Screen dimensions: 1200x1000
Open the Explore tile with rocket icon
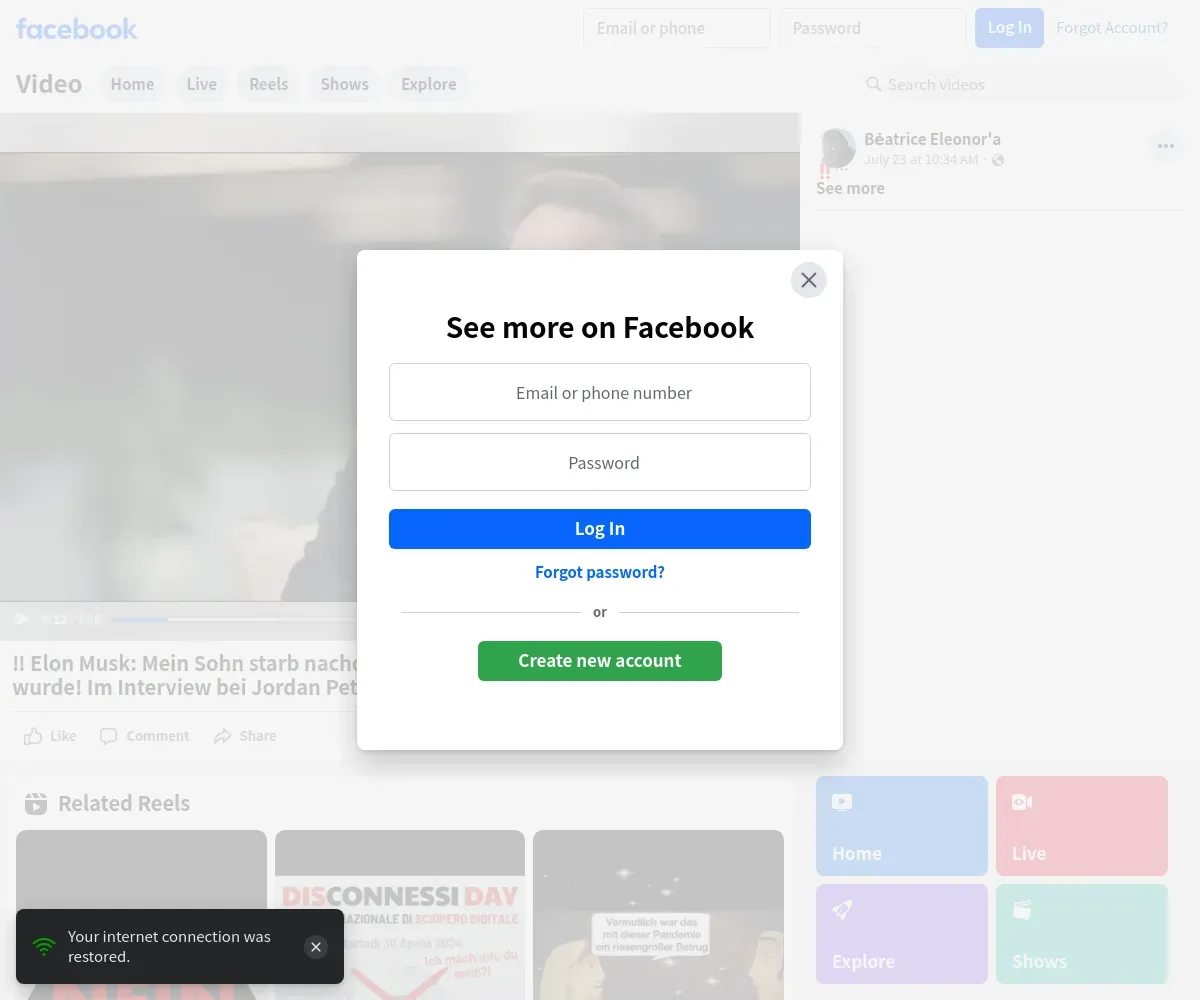tap(902, 934)
